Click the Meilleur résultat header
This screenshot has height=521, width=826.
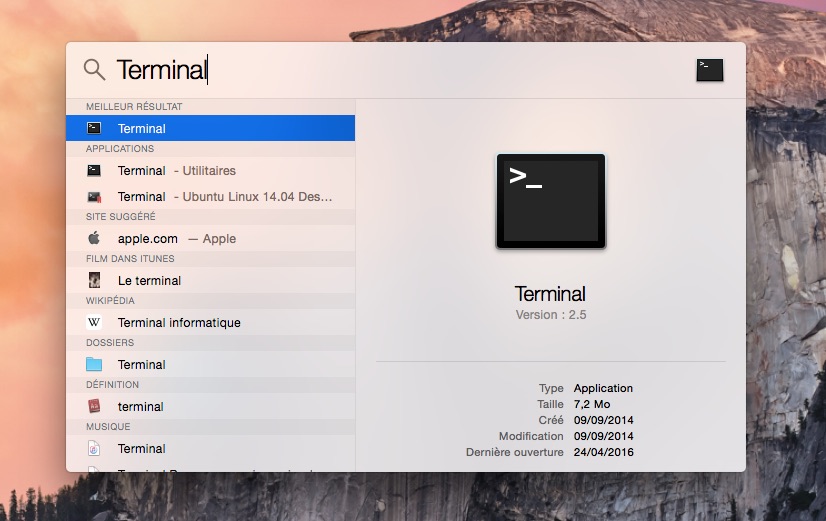pyautogui.click(x=134, y=107)
